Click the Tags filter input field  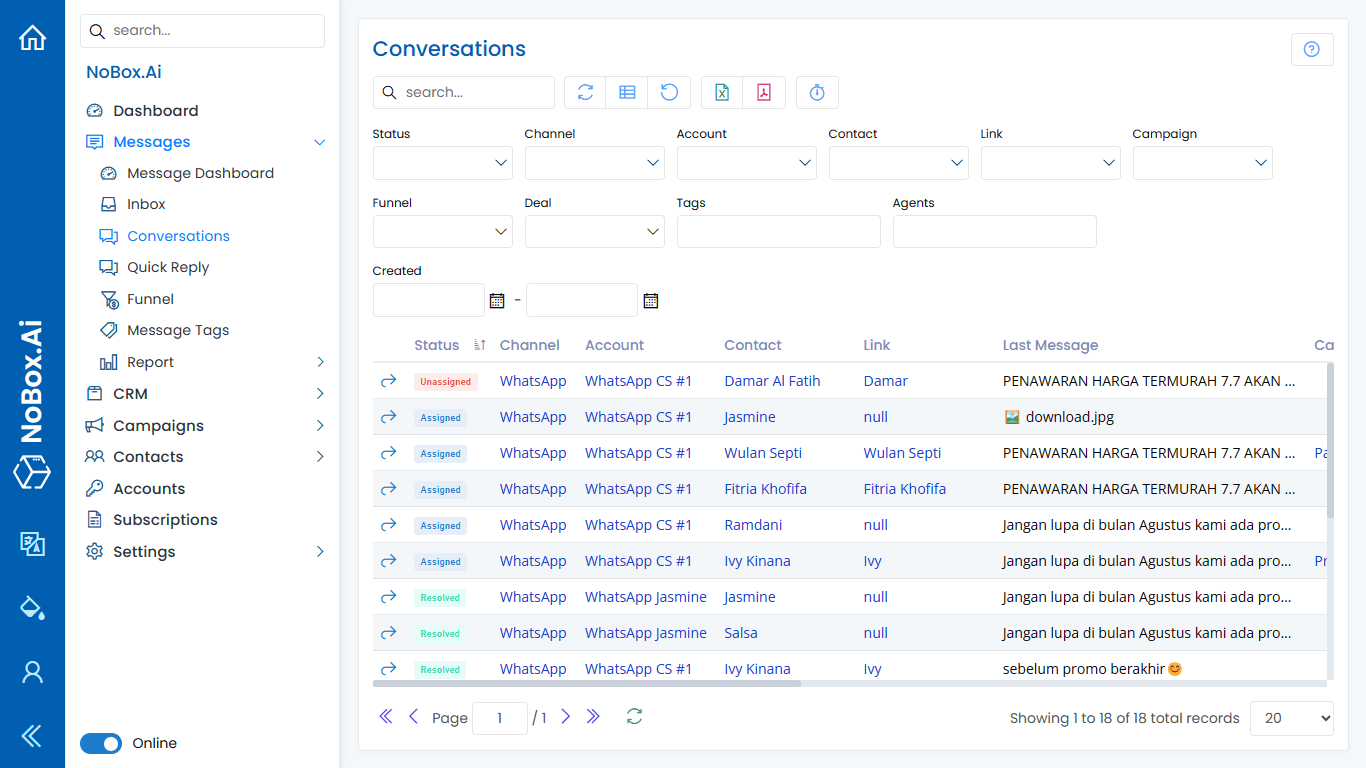778,231
